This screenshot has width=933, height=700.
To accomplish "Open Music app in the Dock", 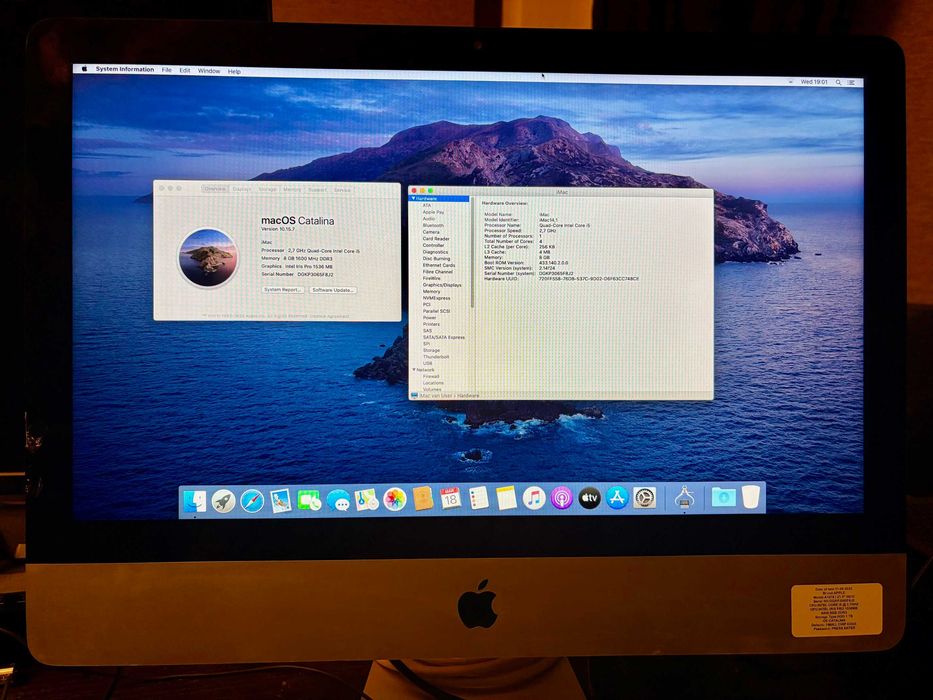I will tap(534, 498).
